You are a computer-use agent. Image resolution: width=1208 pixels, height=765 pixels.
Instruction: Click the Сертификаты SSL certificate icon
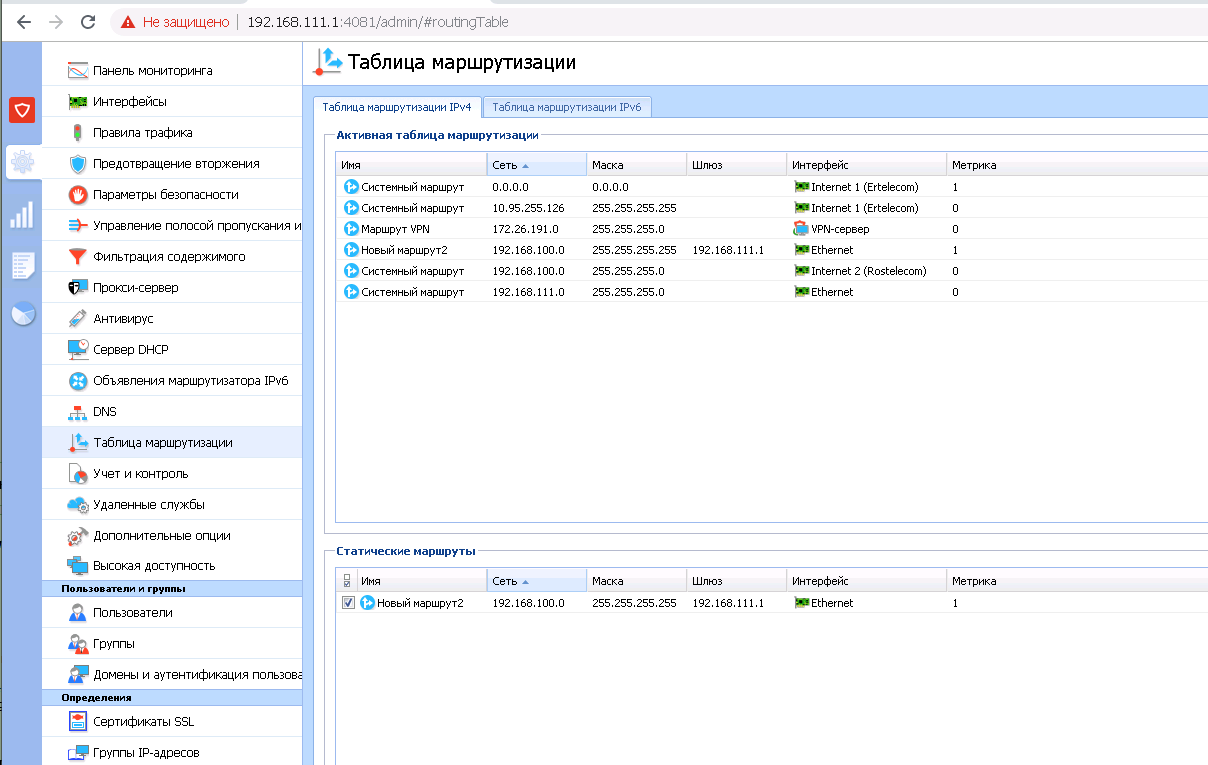78,722
